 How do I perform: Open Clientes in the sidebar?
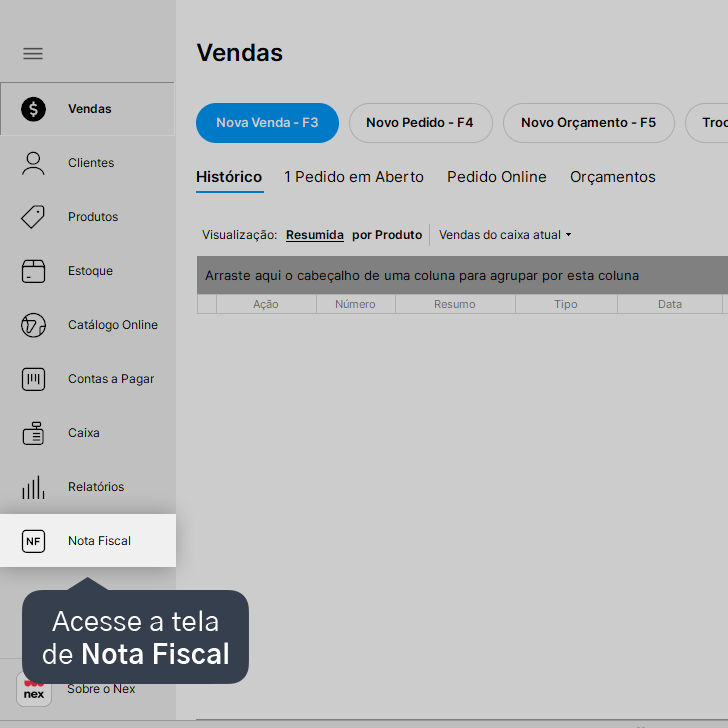[87, 163]
